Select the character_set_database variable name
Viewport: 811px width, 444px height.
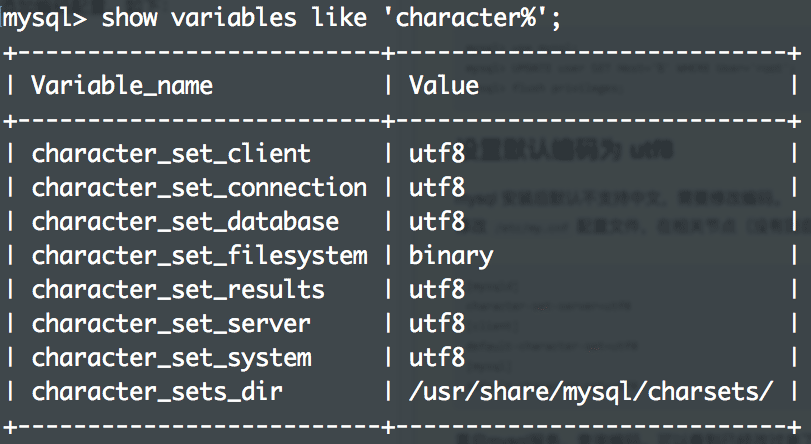click(185, 221)
